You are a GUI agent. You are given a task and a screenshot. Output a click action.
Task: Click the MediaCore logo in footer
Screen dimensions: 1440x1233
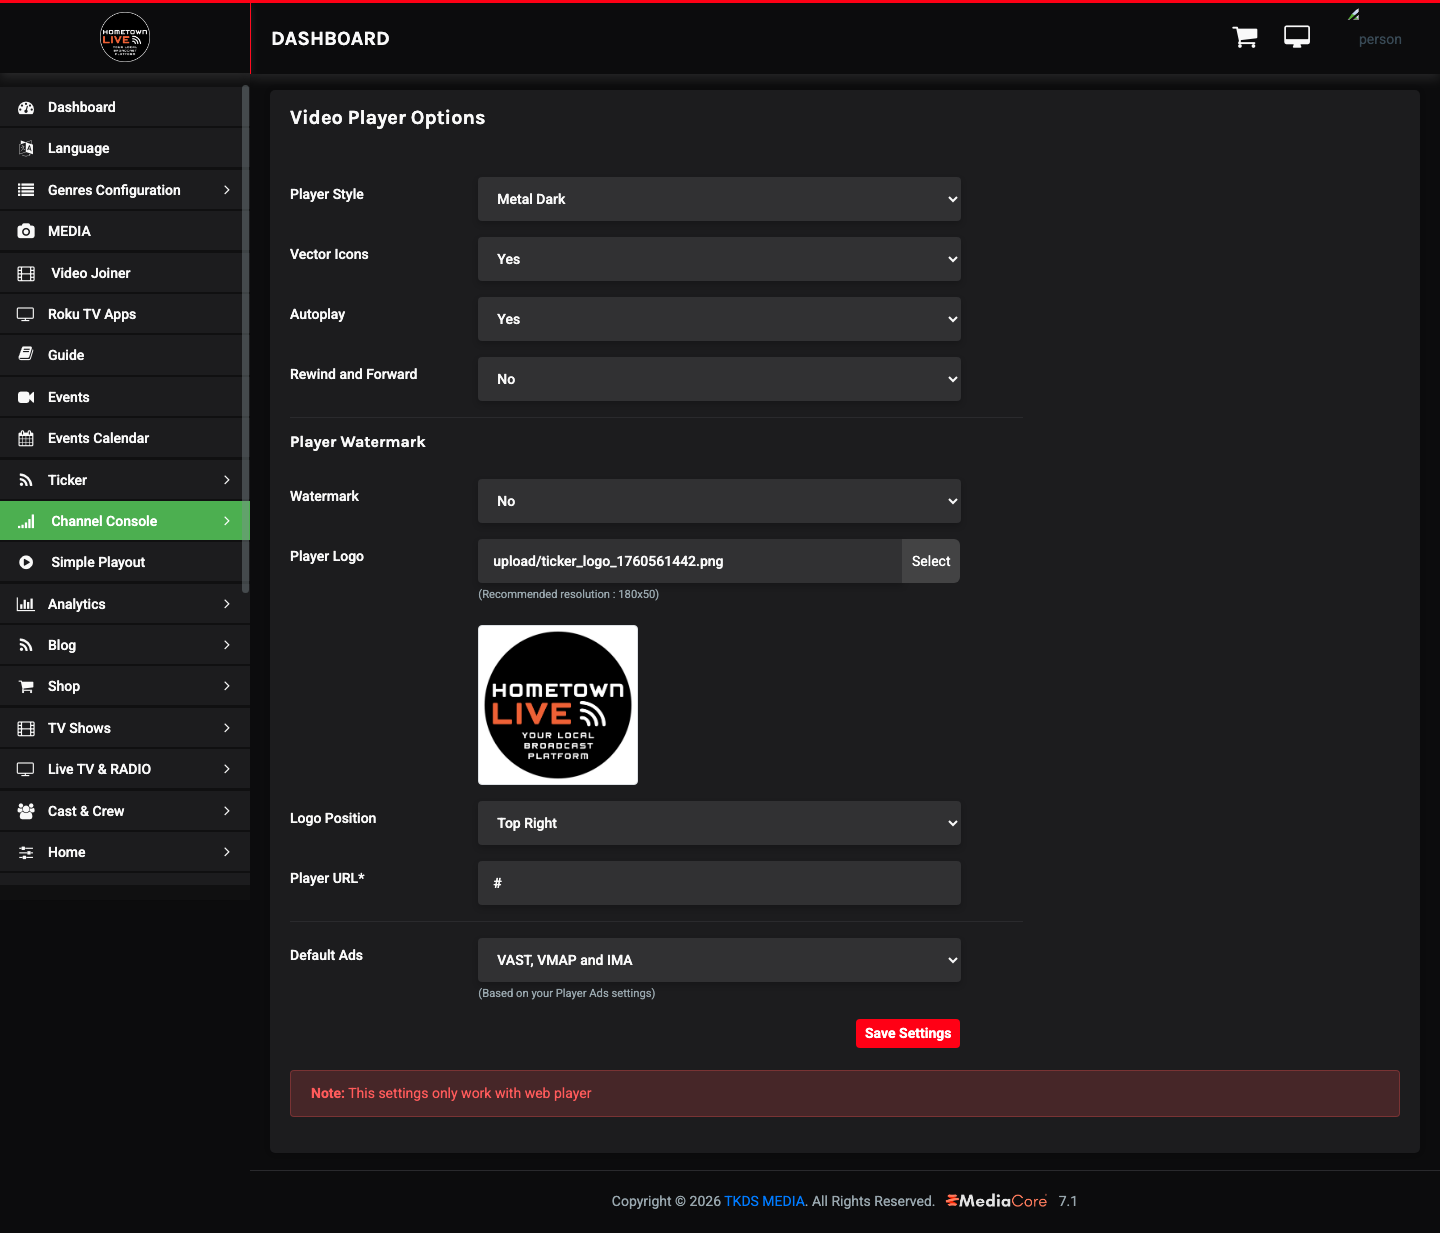(996, 1200)
